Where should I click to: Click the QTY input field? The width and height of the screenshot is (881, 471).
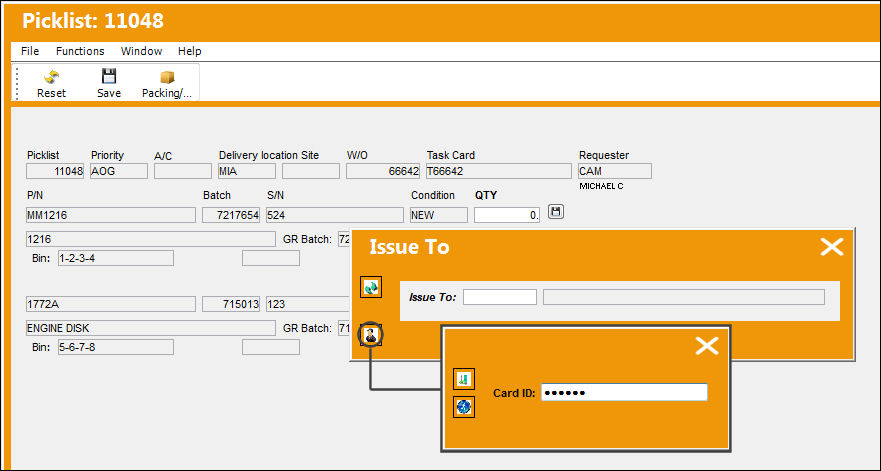pos(507,215)
